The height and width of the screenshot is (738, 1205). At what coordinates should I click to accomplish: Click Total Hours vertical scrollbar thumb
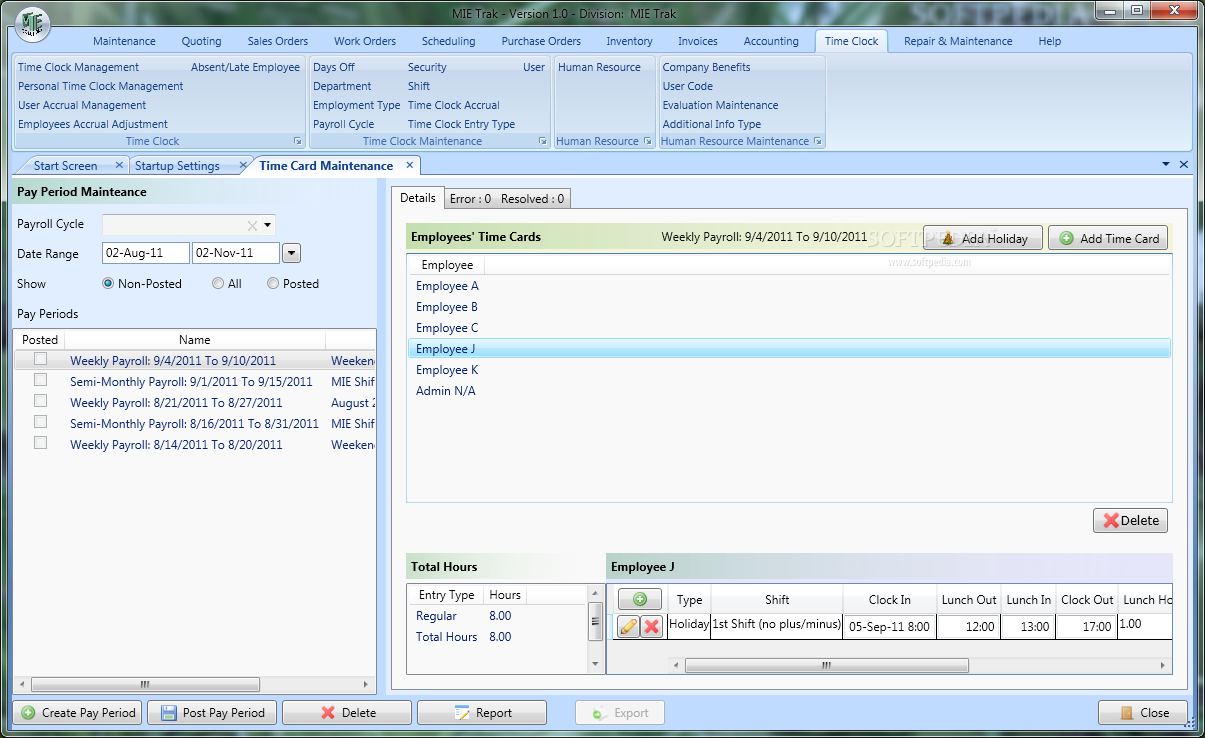595,621
